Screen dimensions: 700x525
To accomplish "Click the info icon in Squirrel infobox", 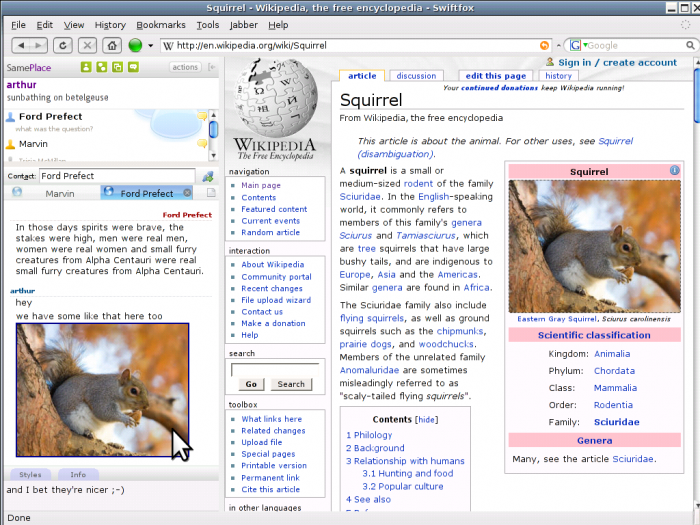I will coord(674,171).
